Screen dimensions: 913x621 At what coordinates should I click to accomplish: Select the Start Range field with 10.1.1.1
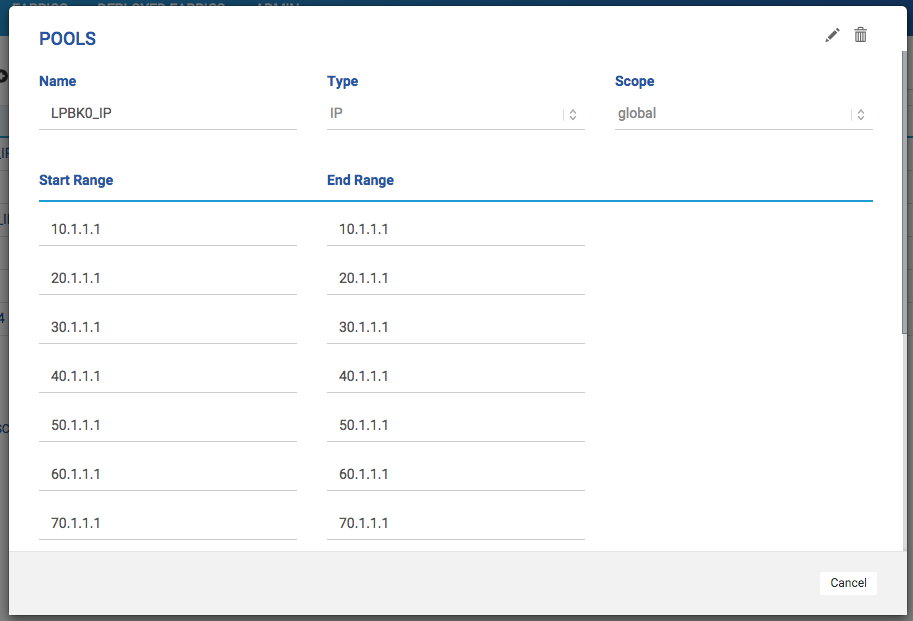(168, 229)
